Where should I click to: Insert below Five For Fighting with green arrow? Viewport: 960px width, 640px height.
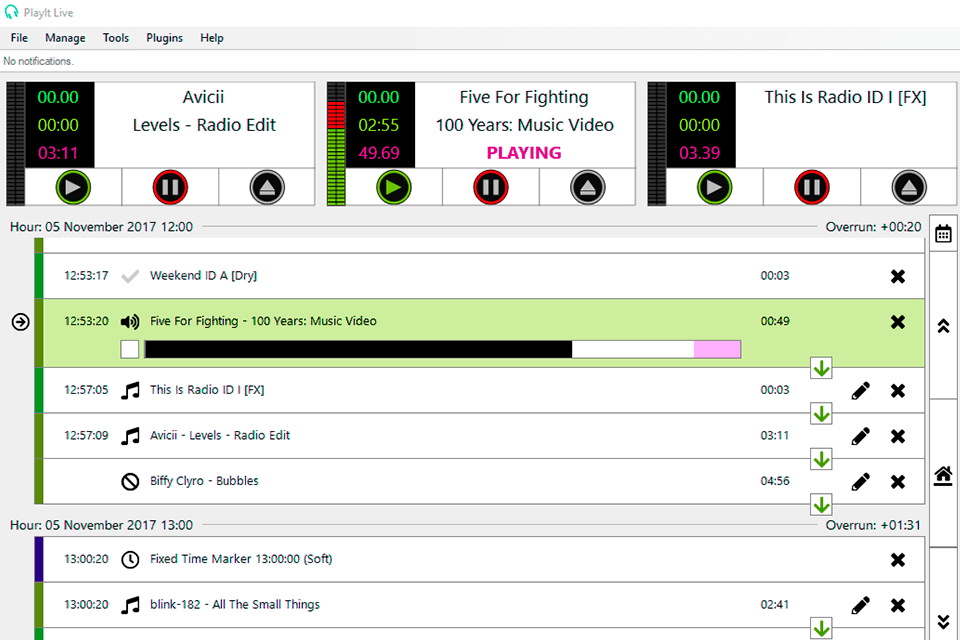coord(821,368)
